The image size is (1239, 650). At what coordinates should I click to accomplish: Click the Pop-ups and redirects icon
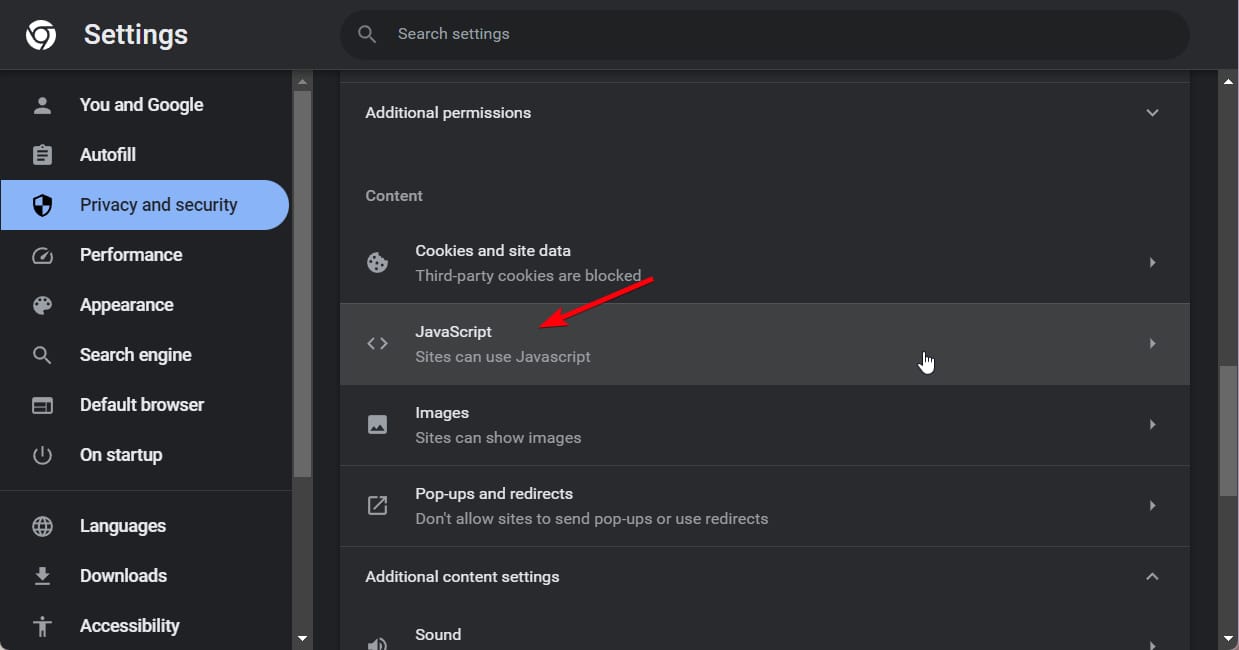pos(377,506)
